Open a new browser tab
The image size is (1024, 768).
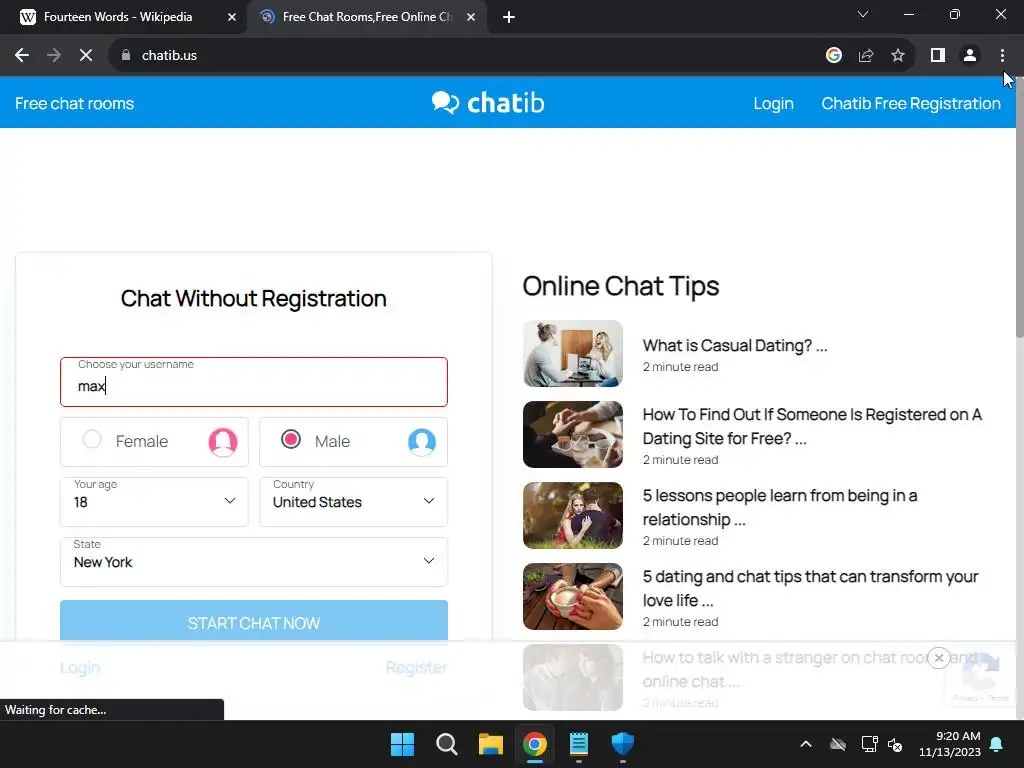coord(509,18)
